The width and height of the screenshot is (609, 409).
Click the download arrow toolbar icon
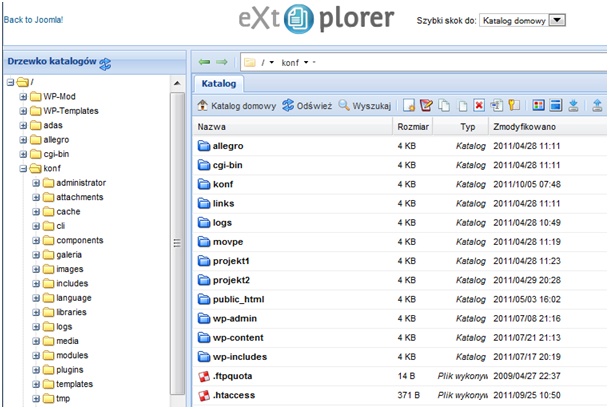[x=573, y=105]
